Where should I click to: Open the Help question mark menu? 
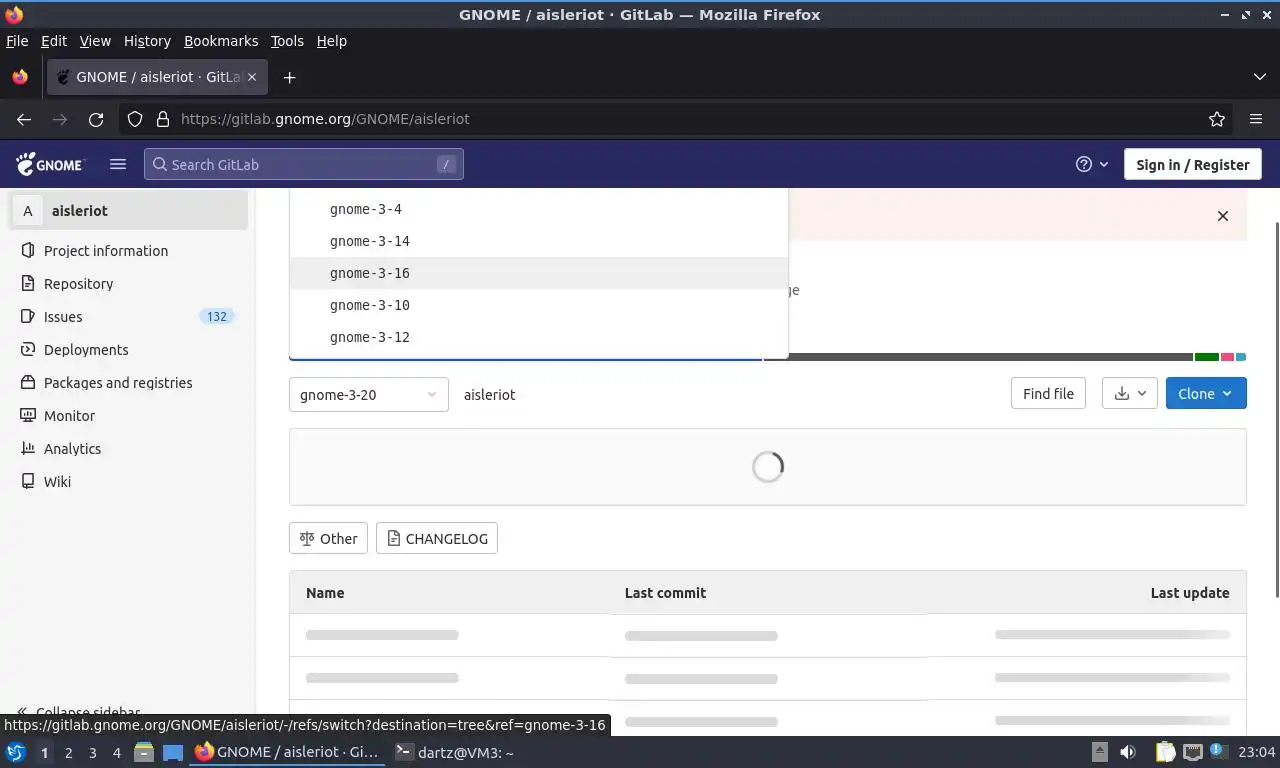click(1092, 164)
